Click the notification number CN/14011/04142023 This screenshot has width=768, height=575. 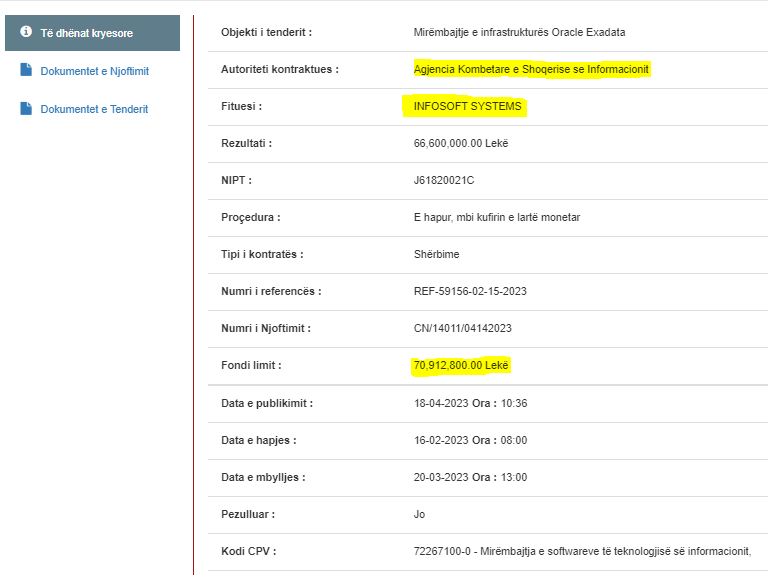pos(462,328)
